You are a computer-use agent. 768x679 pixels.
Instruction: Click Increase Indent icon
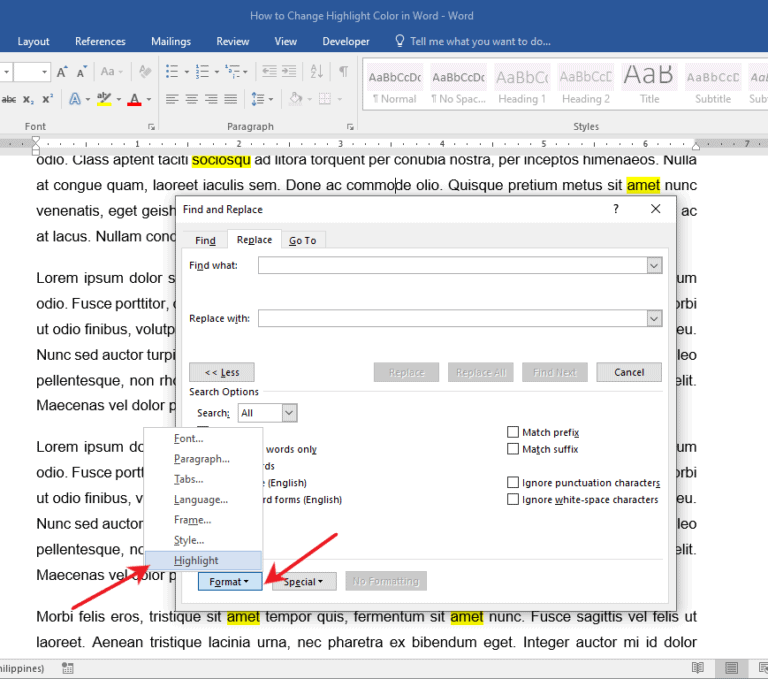[289, 72]
